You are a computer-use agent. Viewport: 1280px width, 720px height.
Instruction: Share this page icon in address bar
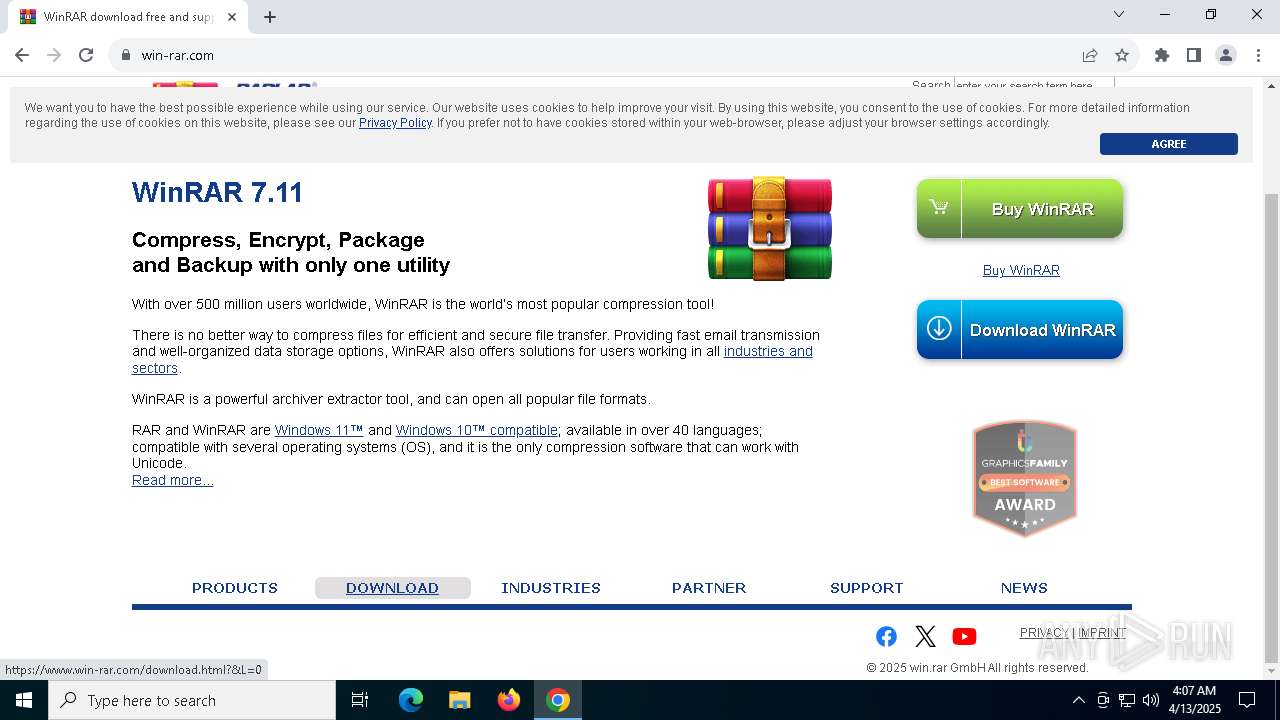[1090, 55]
